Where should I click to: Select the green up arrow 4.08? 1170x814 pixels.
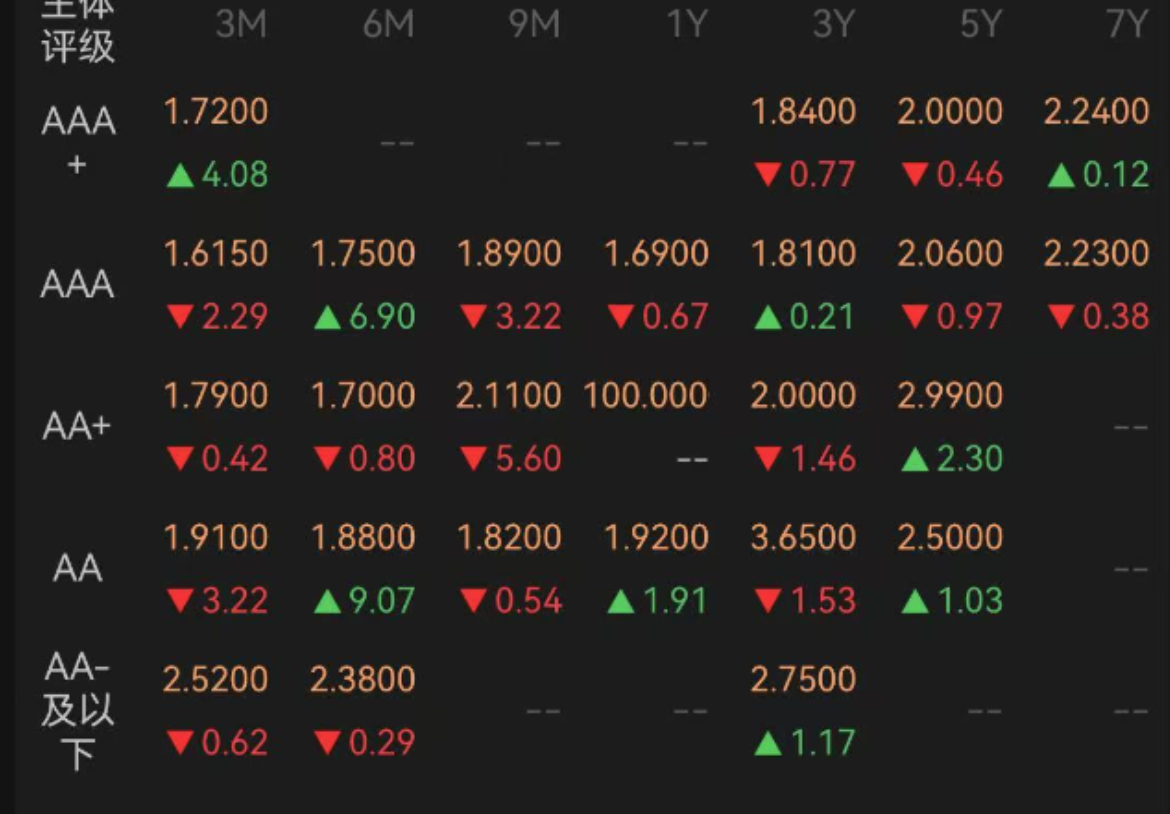tap(216, 175)
